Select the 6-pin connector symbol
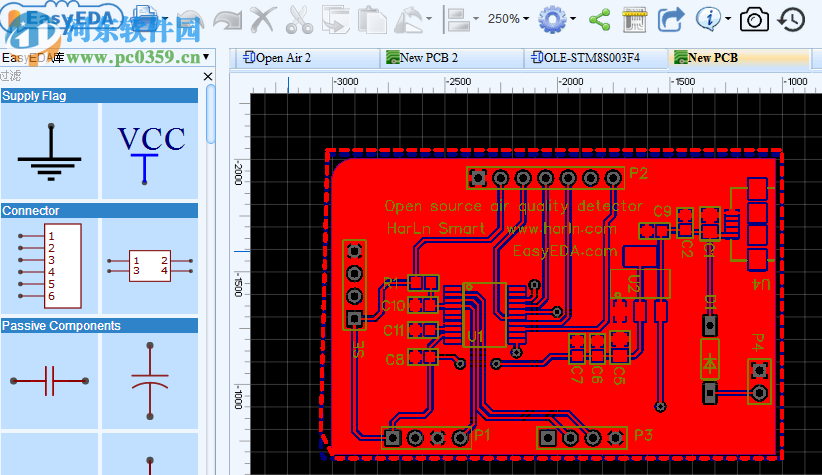The width and height of the screenshot is (822, 475). point(49,265)
